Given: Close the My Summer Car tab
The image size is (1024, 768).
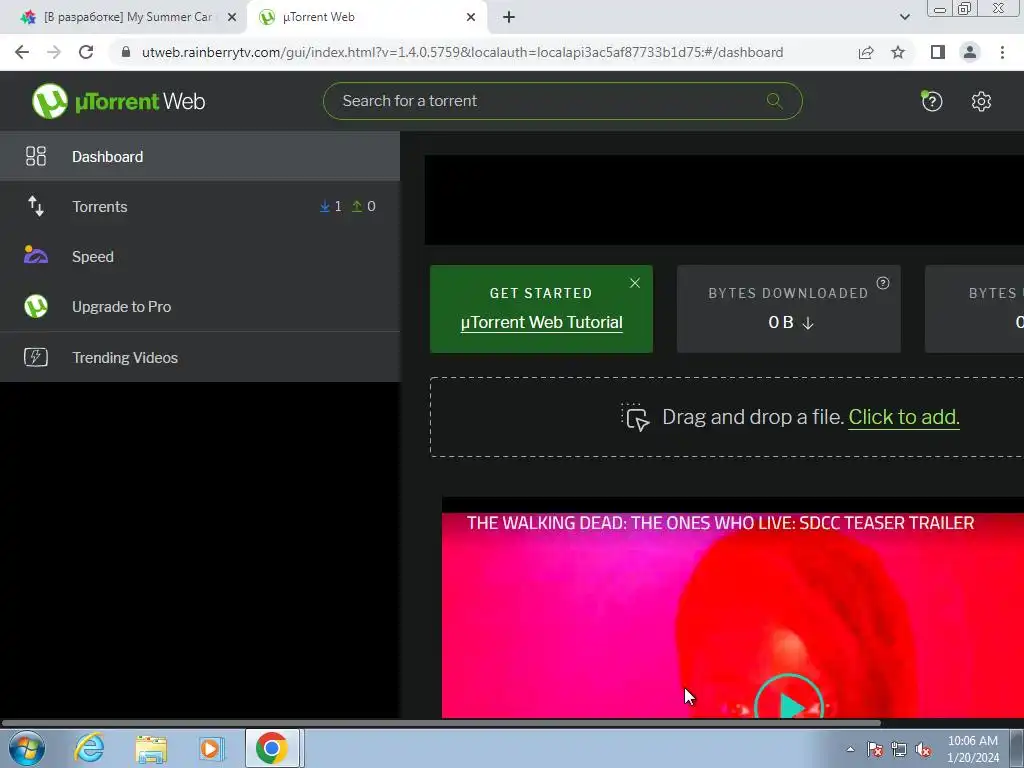Looking at the screenshot, I should point(232,18).
